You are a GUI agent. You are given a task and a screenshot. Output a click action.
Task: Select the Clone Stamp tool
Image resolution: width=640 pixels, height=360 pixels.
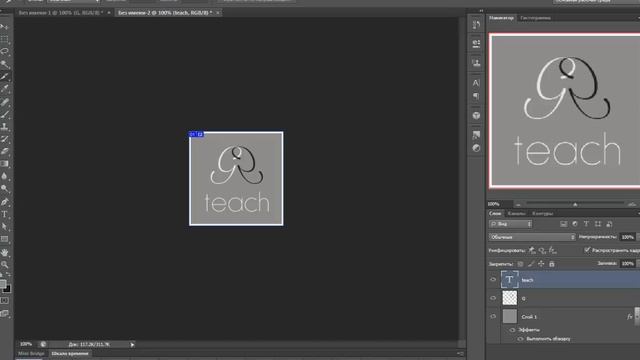pyautogui.click(x=4, y=127)
